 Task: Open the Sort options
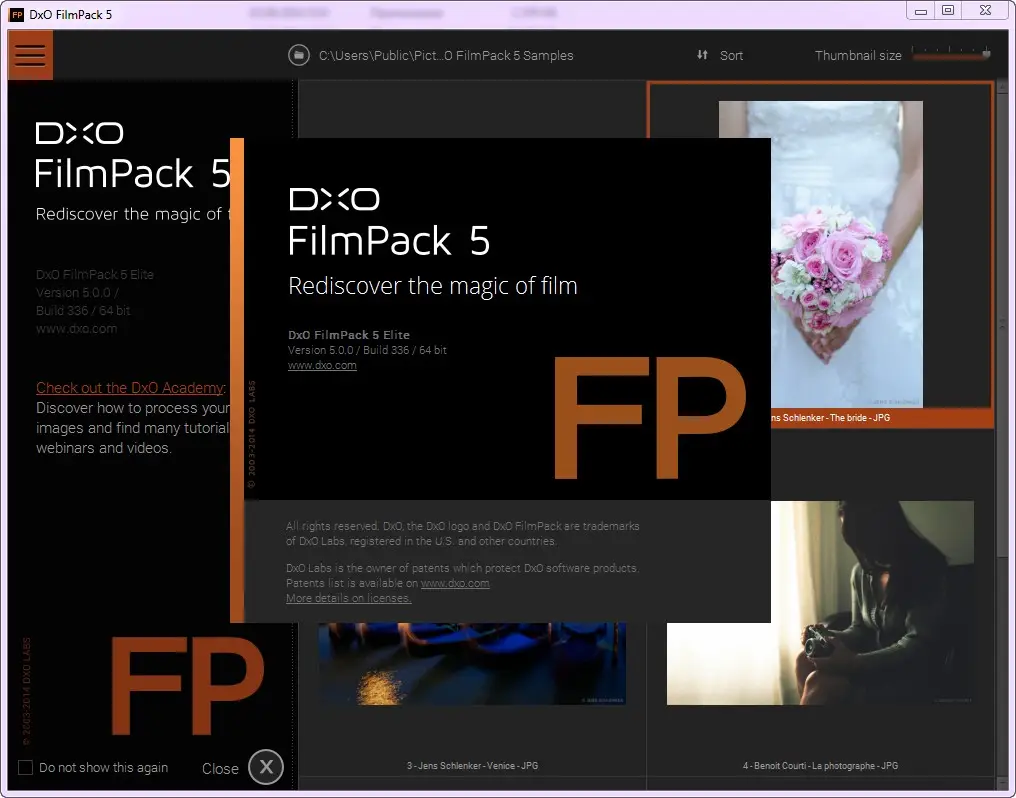click(731, 55)
